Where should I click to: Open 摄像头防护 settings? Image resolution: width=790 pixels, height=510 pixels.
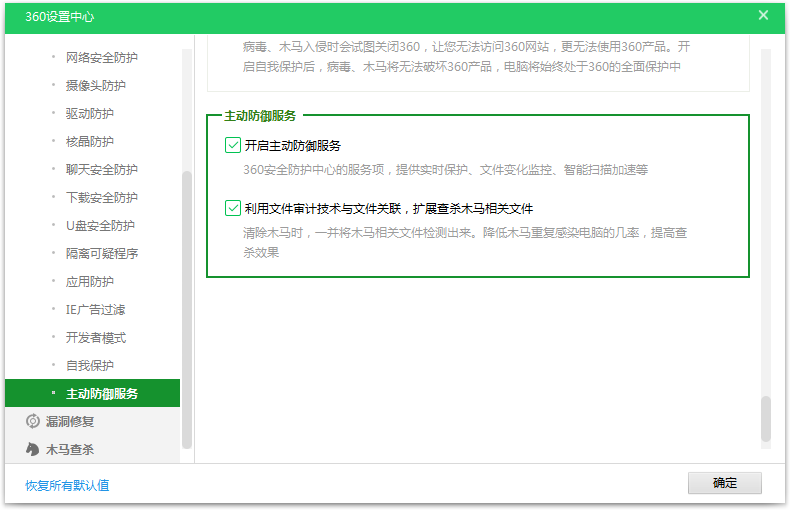pos(95,86)
